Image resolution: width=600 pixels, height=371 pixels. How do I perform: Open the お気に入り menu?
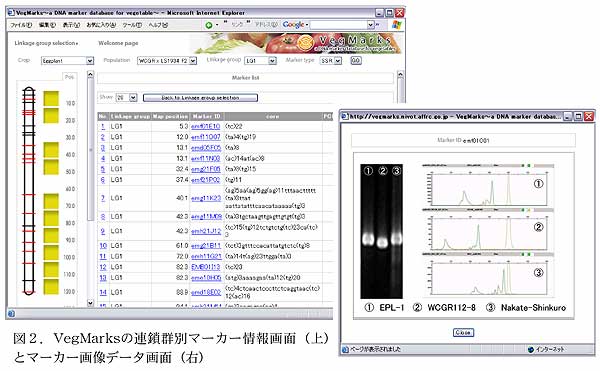[101, 25]
